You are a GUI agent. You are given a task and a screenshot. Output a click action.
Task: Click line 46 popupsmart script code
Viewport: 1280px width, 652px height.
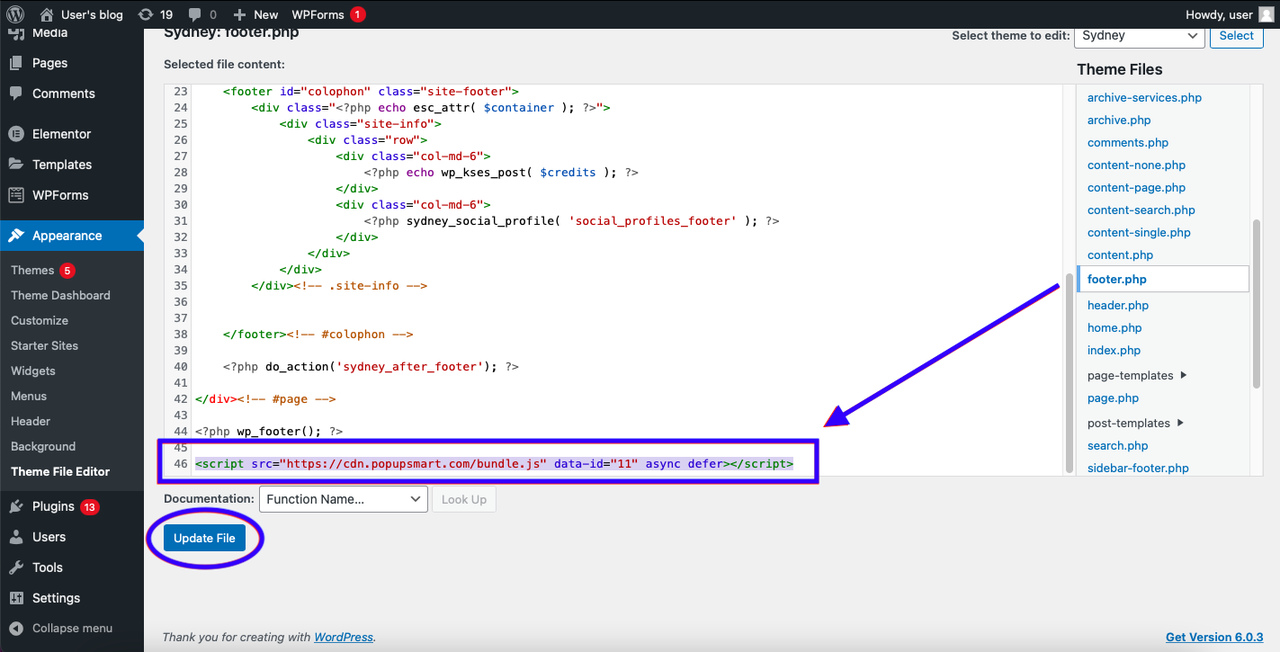tap(494, 464)
